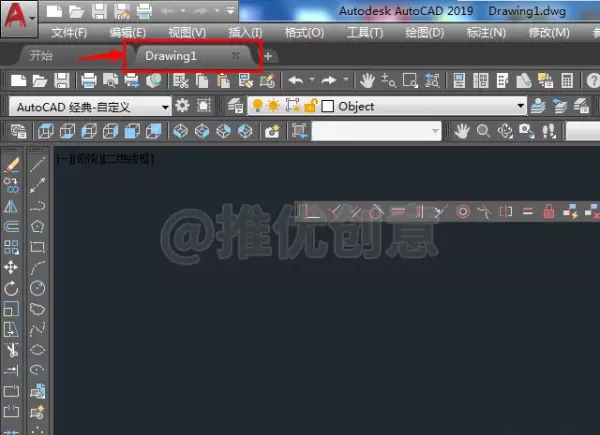Viewport: 600px width, 435px height.
Task: Click the Zoom magnifier in the view toolbar
Action: [483, 131]
